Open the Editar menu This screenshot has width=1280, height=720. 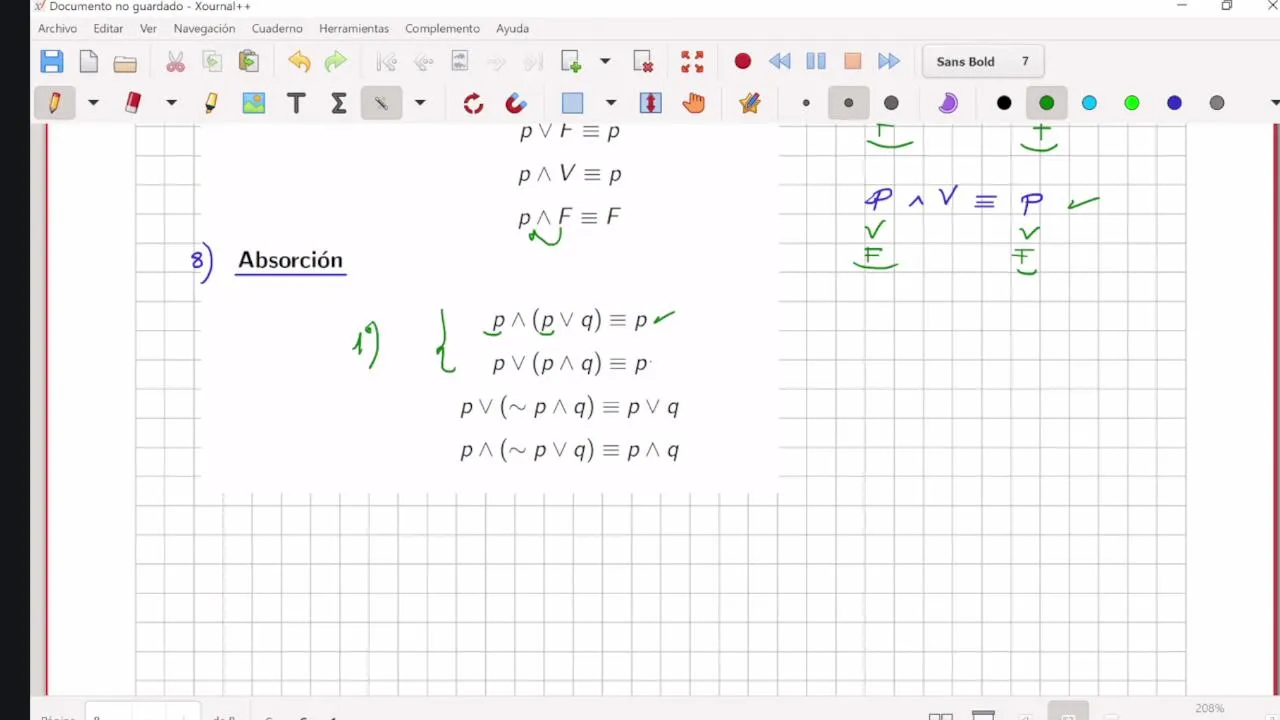(x=108, y=28)
